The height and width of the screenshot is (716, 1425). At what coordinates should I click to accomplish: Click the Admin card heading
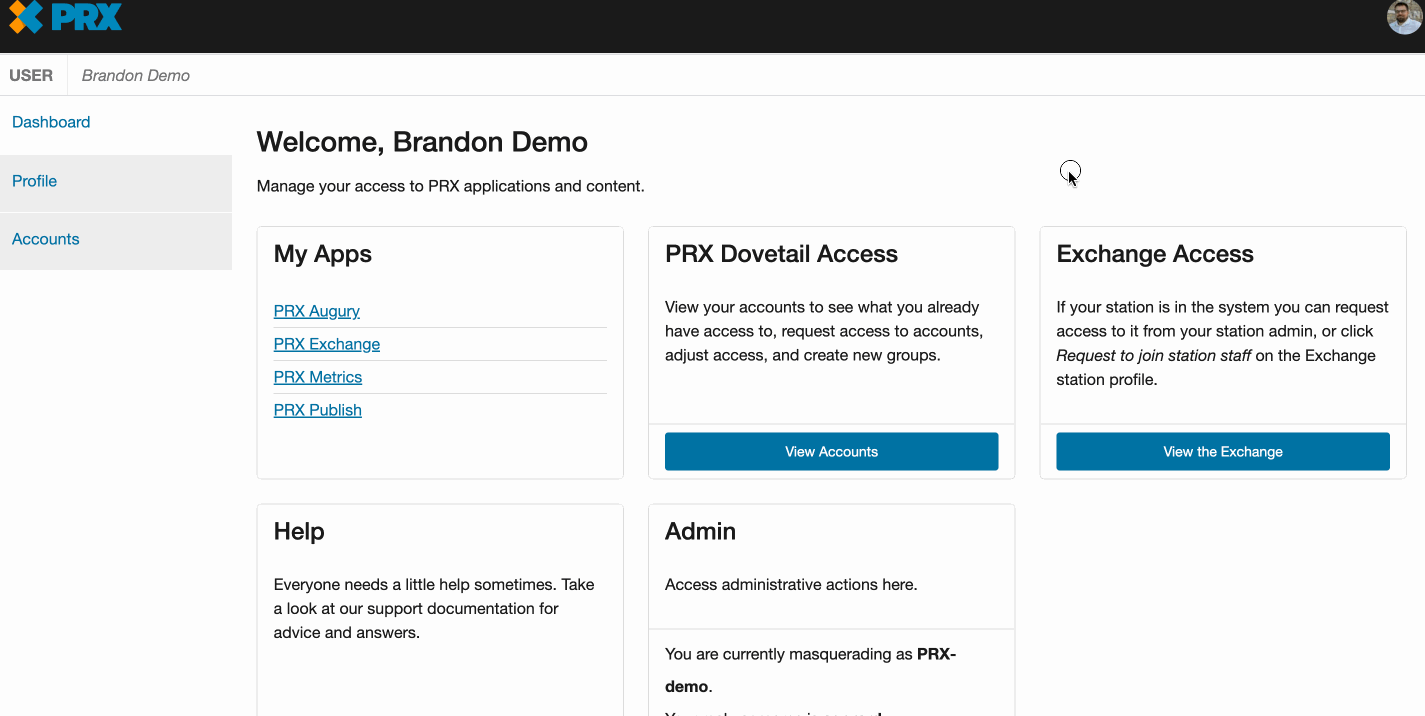(700, 531)
